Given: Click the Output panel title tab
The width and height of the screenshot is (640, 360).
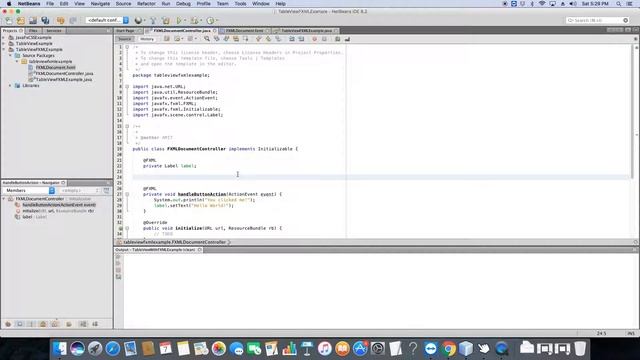Looking at the screenshot, I should [x=158, y=250].
